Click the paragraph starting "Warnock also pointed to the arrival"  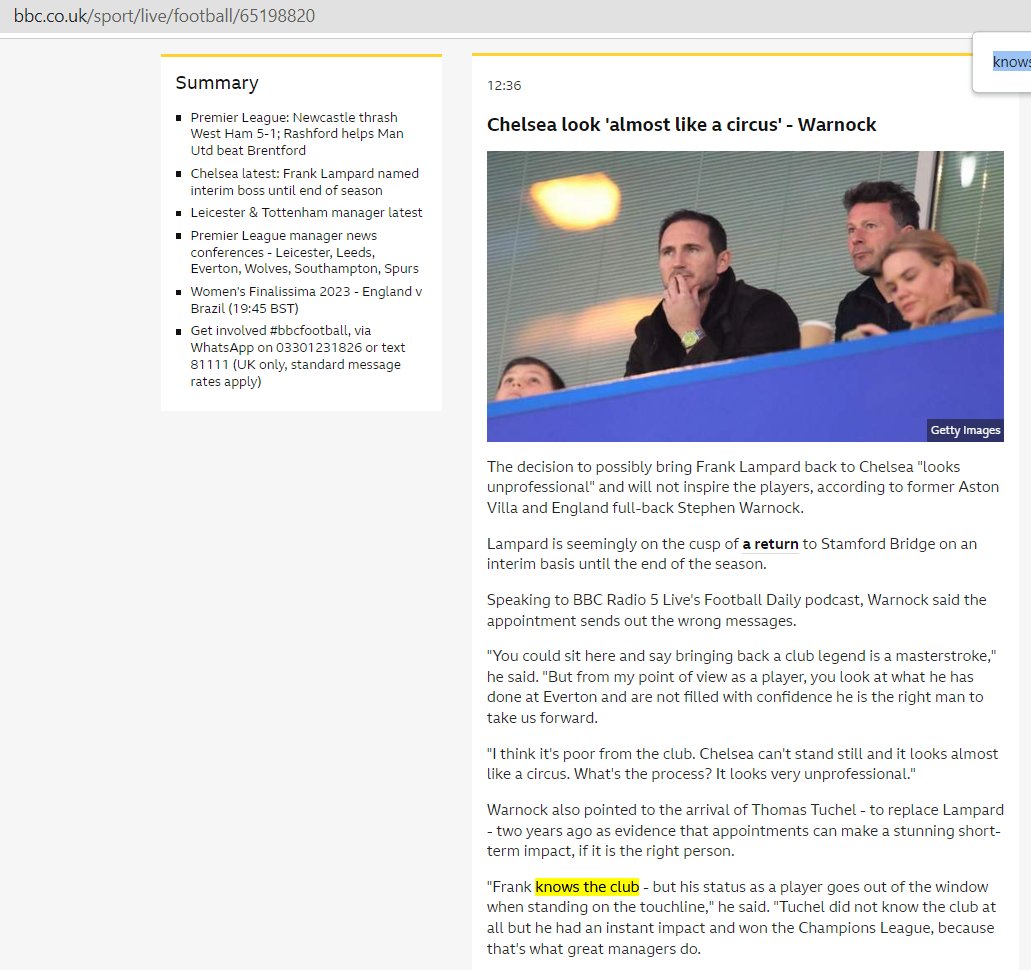pos(745,830)
